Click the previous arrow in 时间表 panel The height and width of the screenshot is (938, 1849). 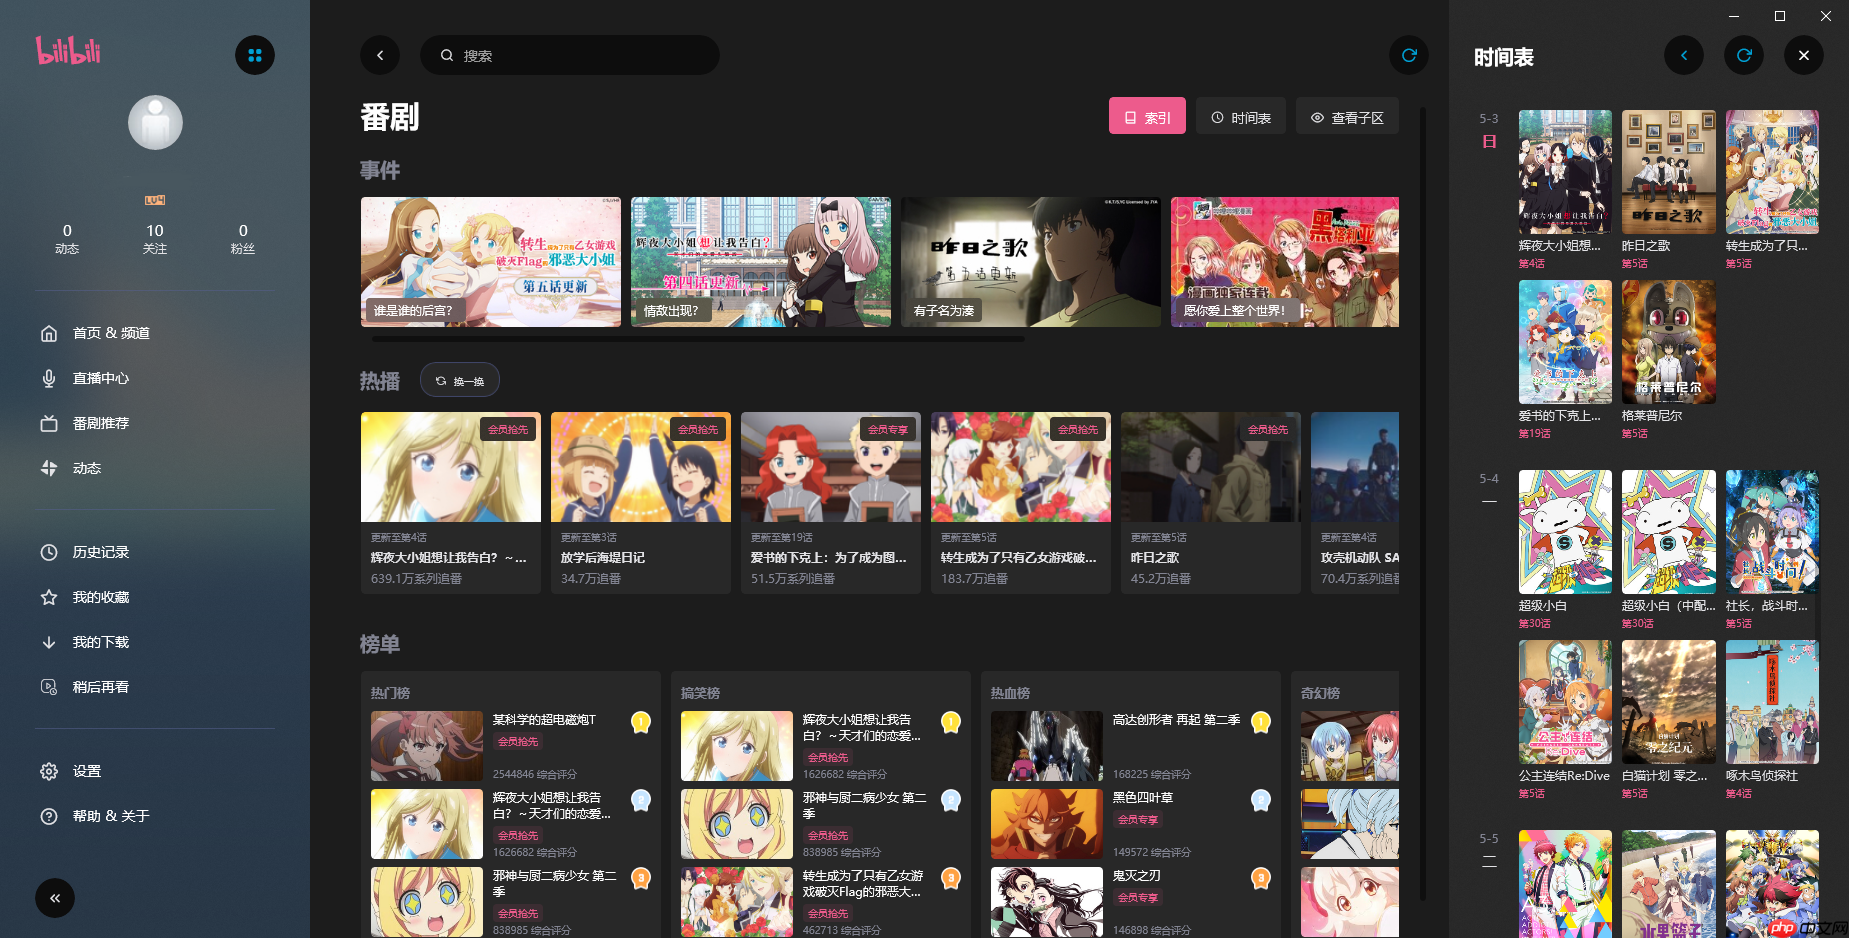(x=1684, y=55)
